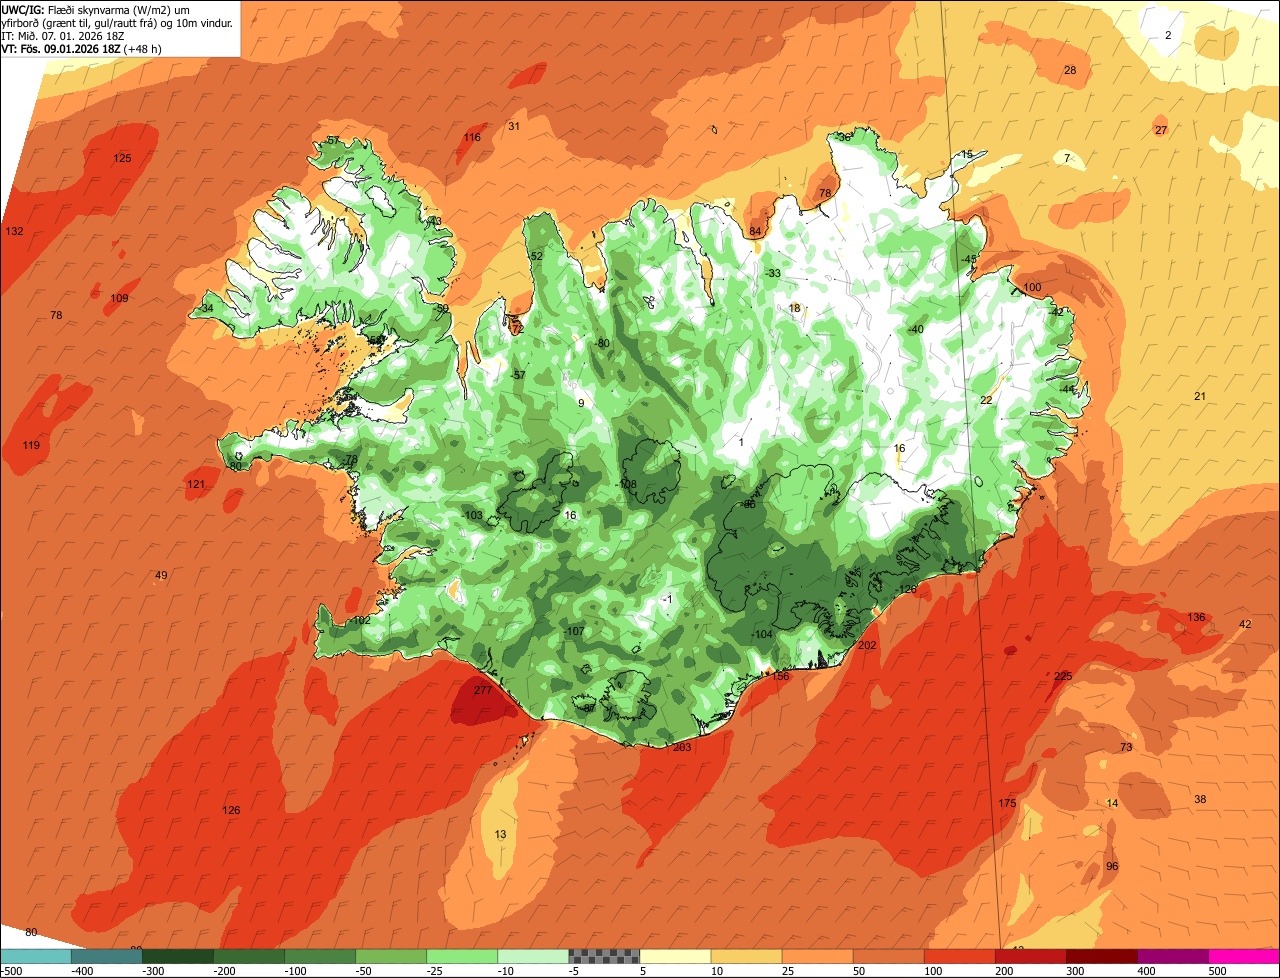Click the 116 value north of the Westfjords
Image resolution: width=1280 pixels, height=978 pixels.
click(472, 137)
